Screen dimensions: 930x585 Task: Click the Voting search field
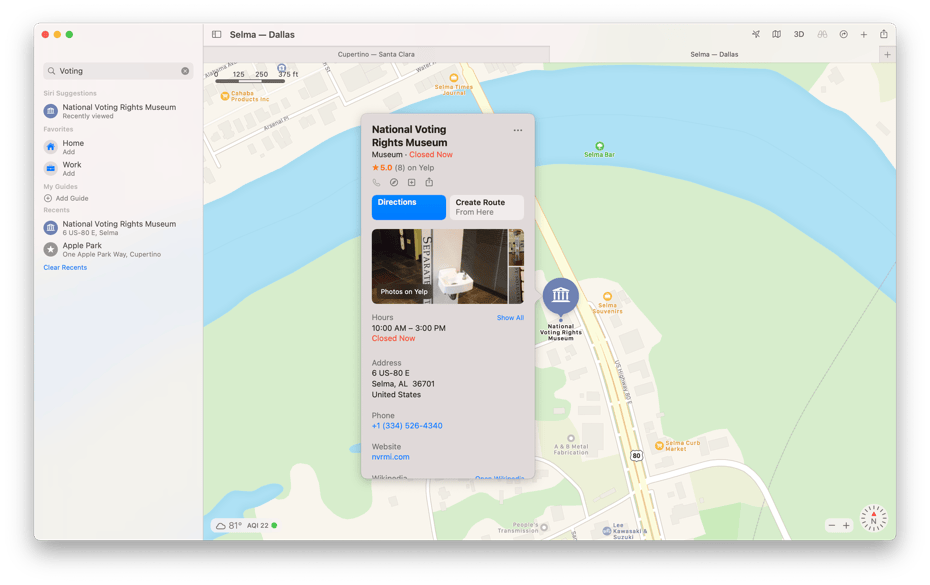pos(118,71)
